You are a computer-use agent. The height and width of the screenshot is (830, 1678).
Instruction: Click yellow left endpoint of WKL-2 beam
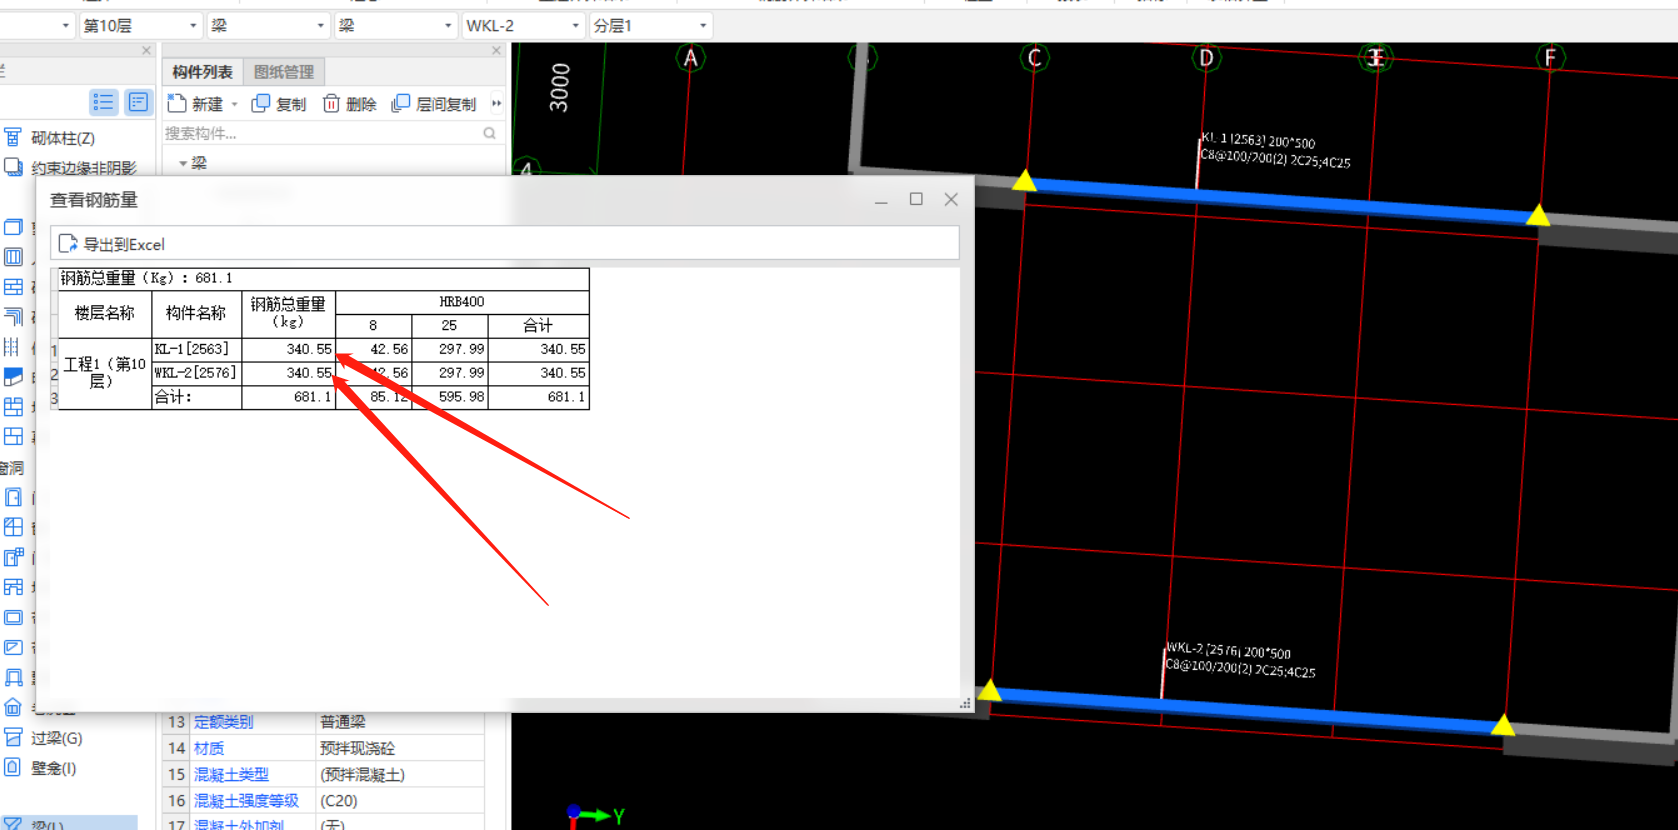[989, 690]
